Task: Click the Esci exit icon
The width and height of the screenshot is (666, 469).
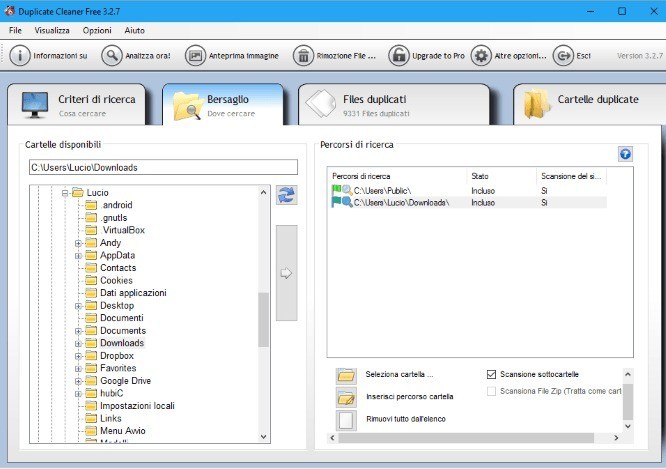Action: [563, 55]
